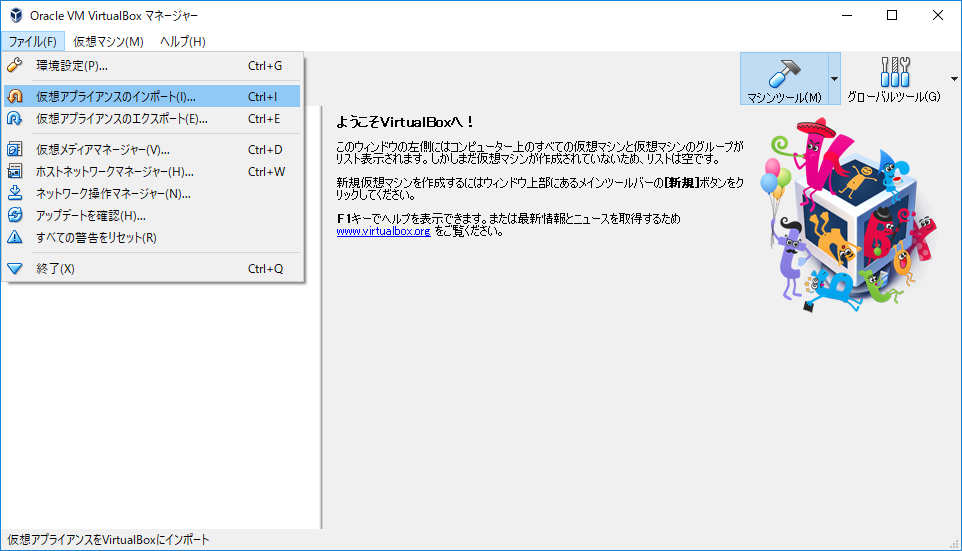Viewport: 962px width, 551px height.
Task: Click the virtual media manager icon
Action: click(15, 149)
